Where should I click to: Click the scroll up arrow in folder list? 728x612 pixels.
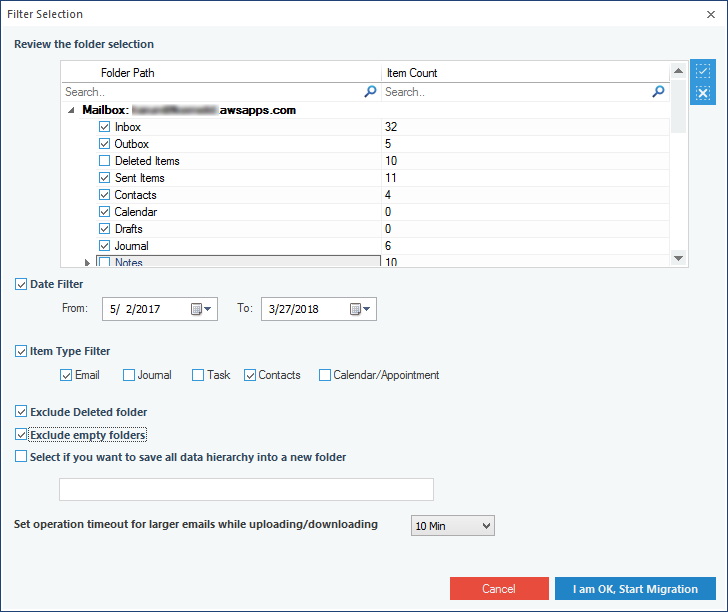point(678,71)
